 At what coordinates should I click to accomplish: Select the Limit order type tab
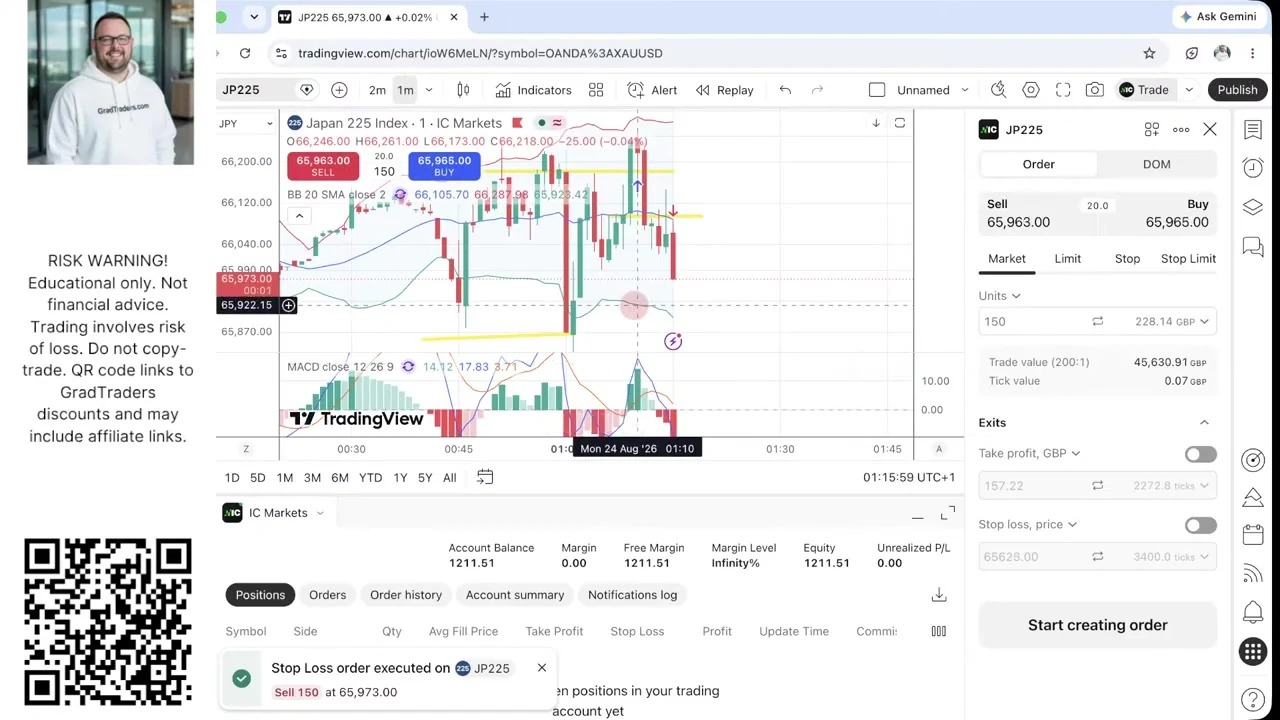point(1067,259)
